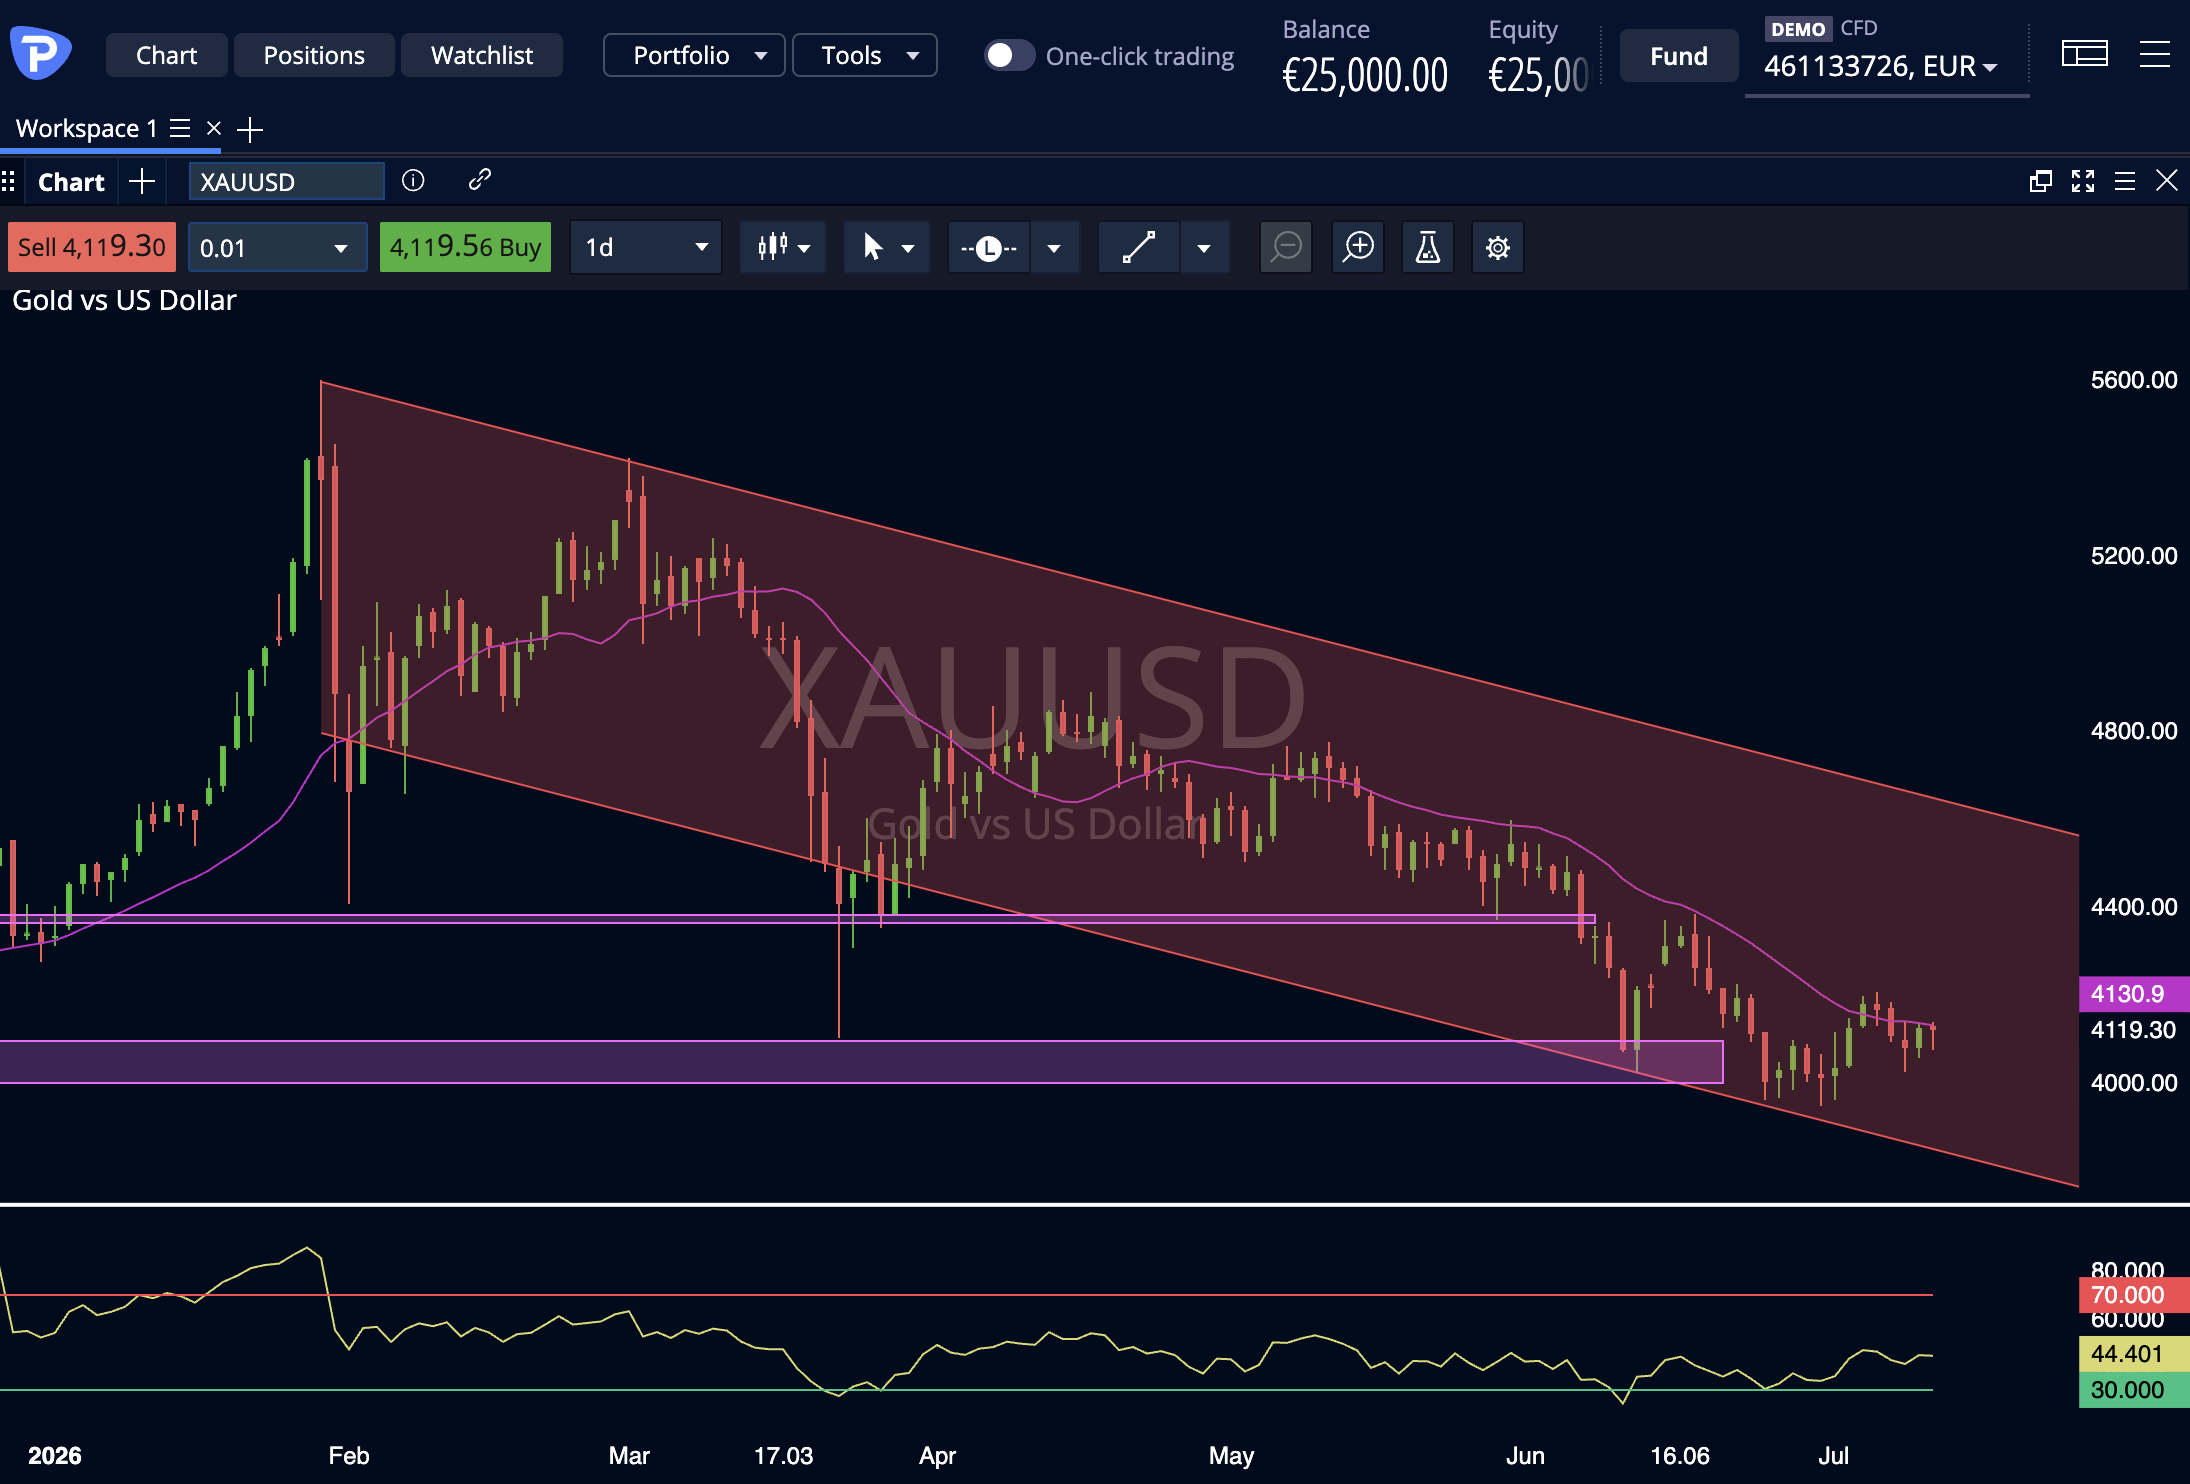The image size is (2190, 1484).
Task: Zoom out of the chart
Action: 1286,247
